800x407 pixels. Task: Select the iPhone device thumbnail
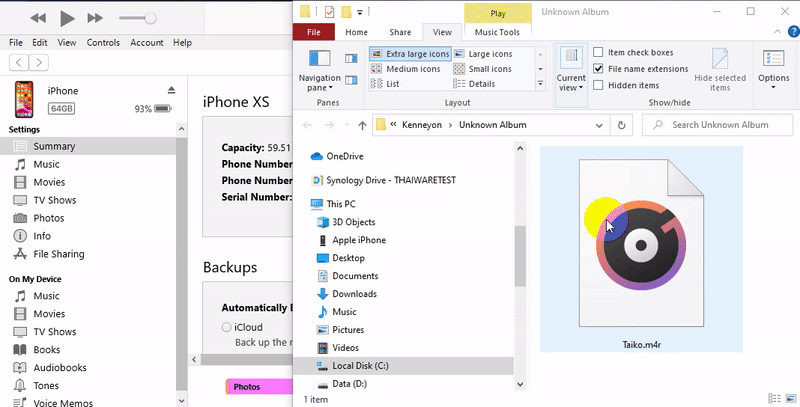[x=24, y=99]
